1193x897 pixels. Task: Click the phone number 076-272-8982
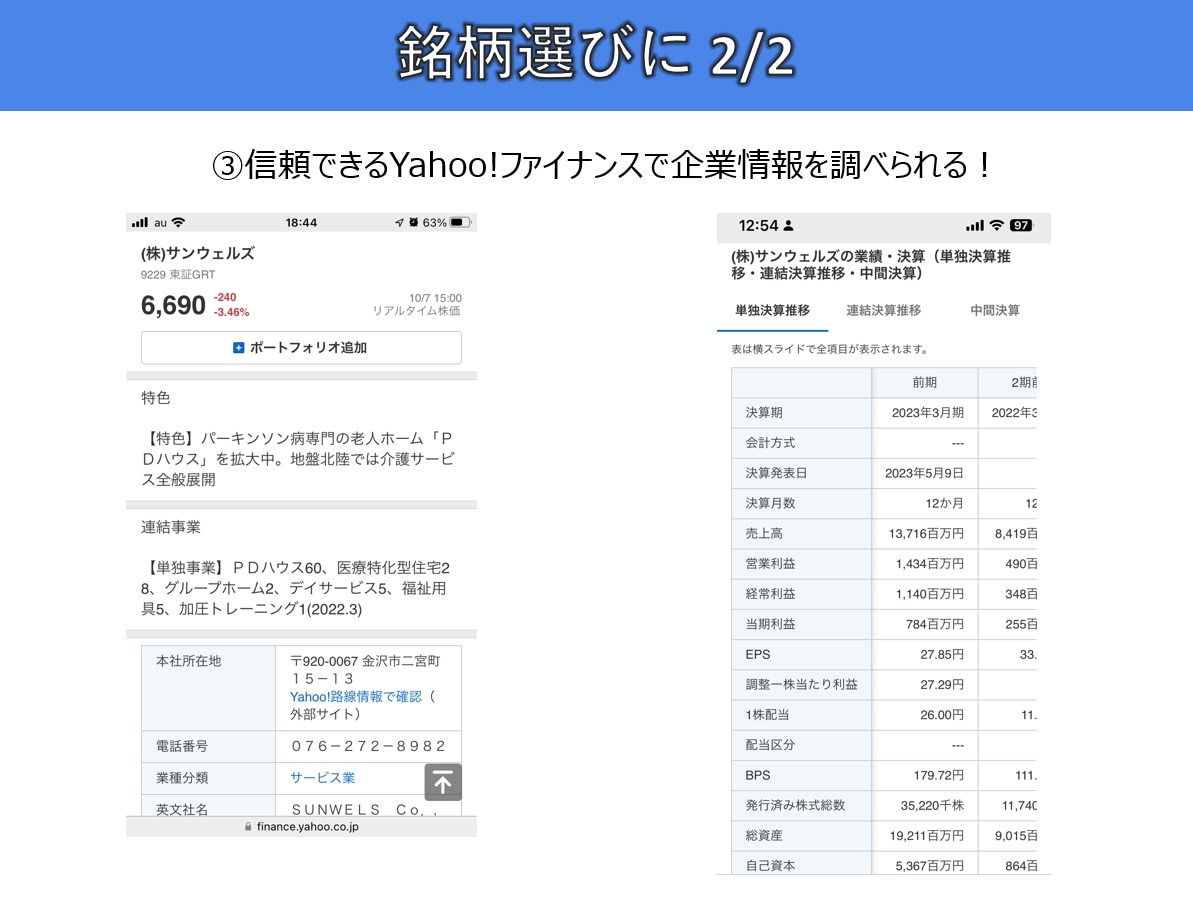tap(368, 746)
